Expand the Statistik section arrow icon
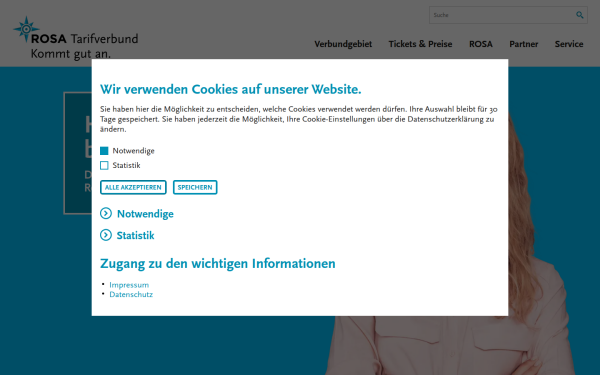This screenshot has width=600, height=375. point(106,235)
